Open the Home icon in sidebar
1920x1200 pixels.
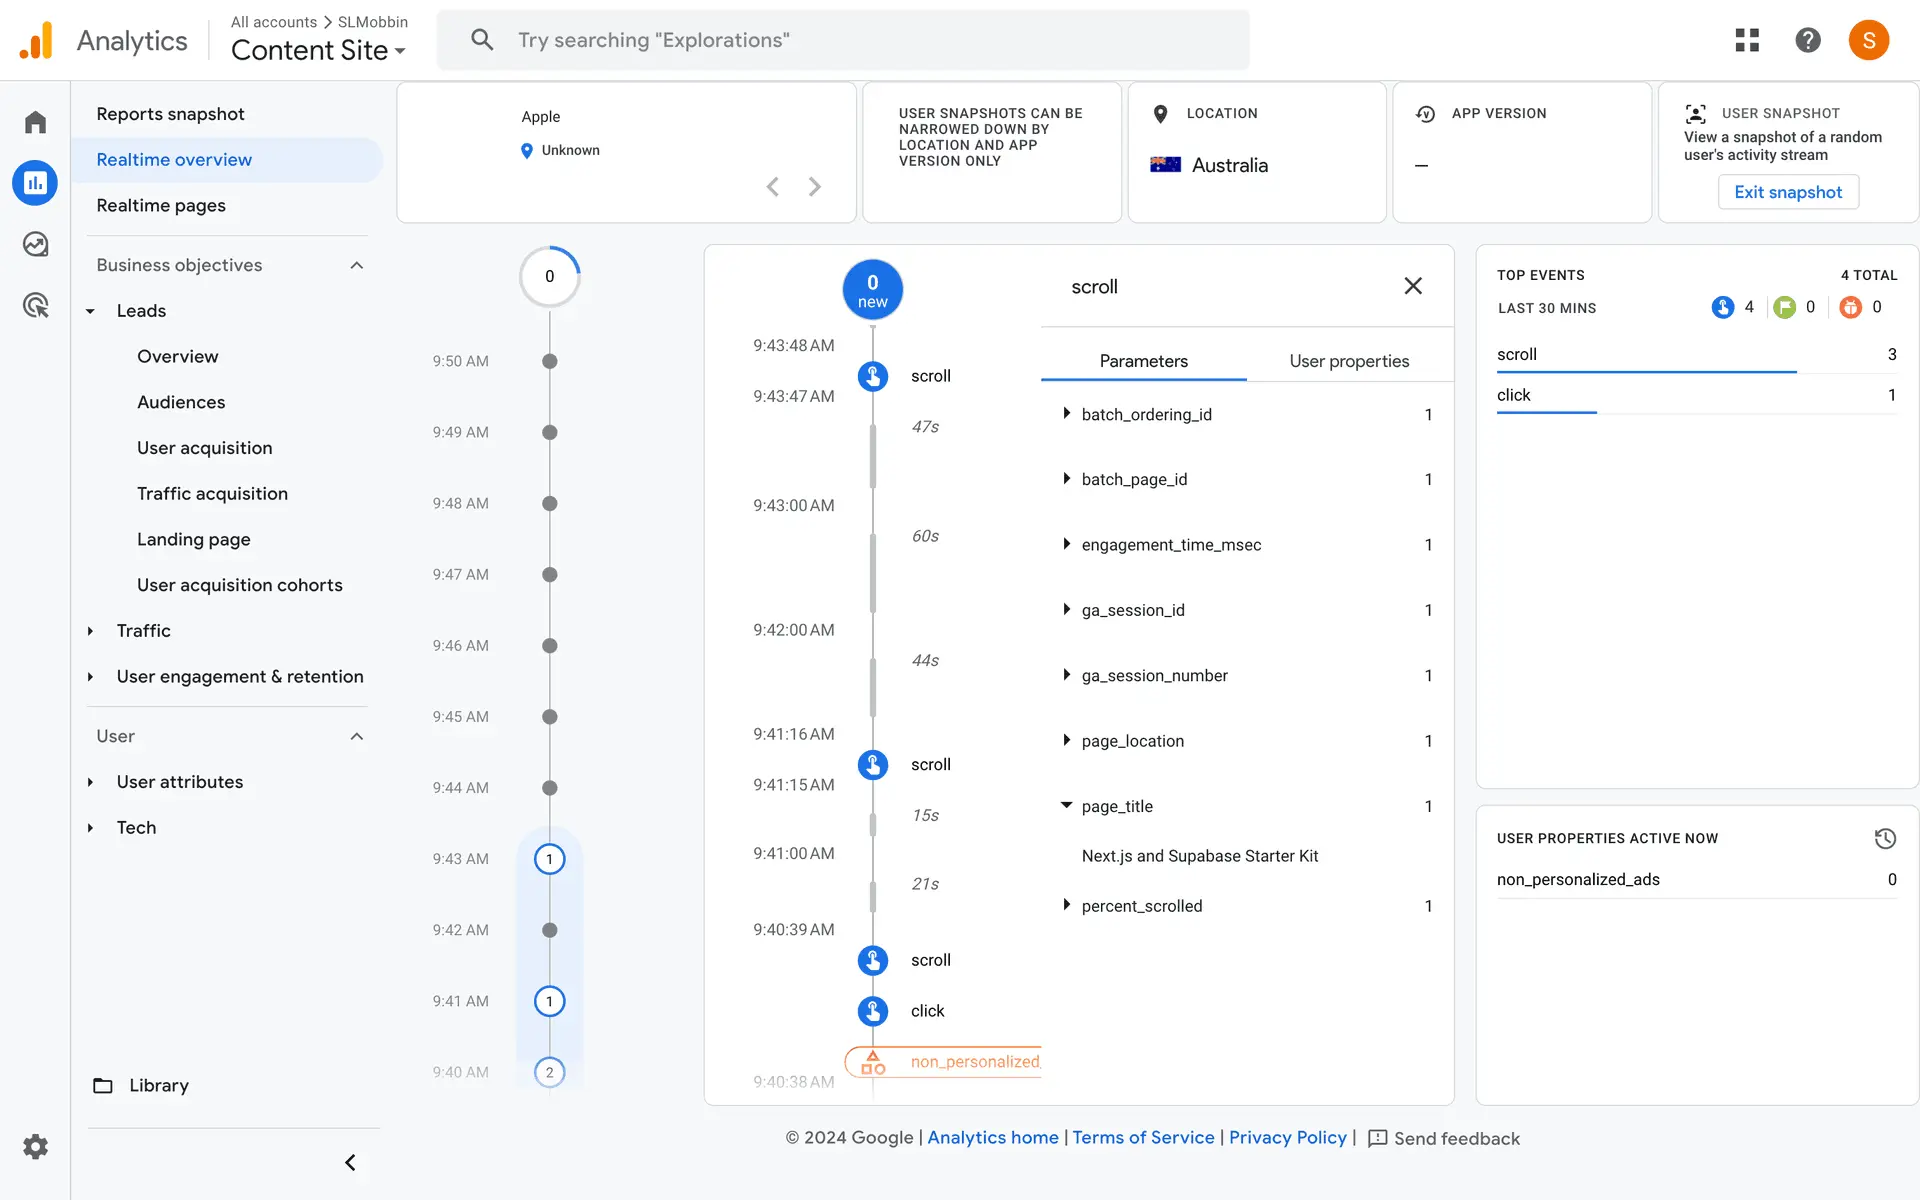coord(36,122)
